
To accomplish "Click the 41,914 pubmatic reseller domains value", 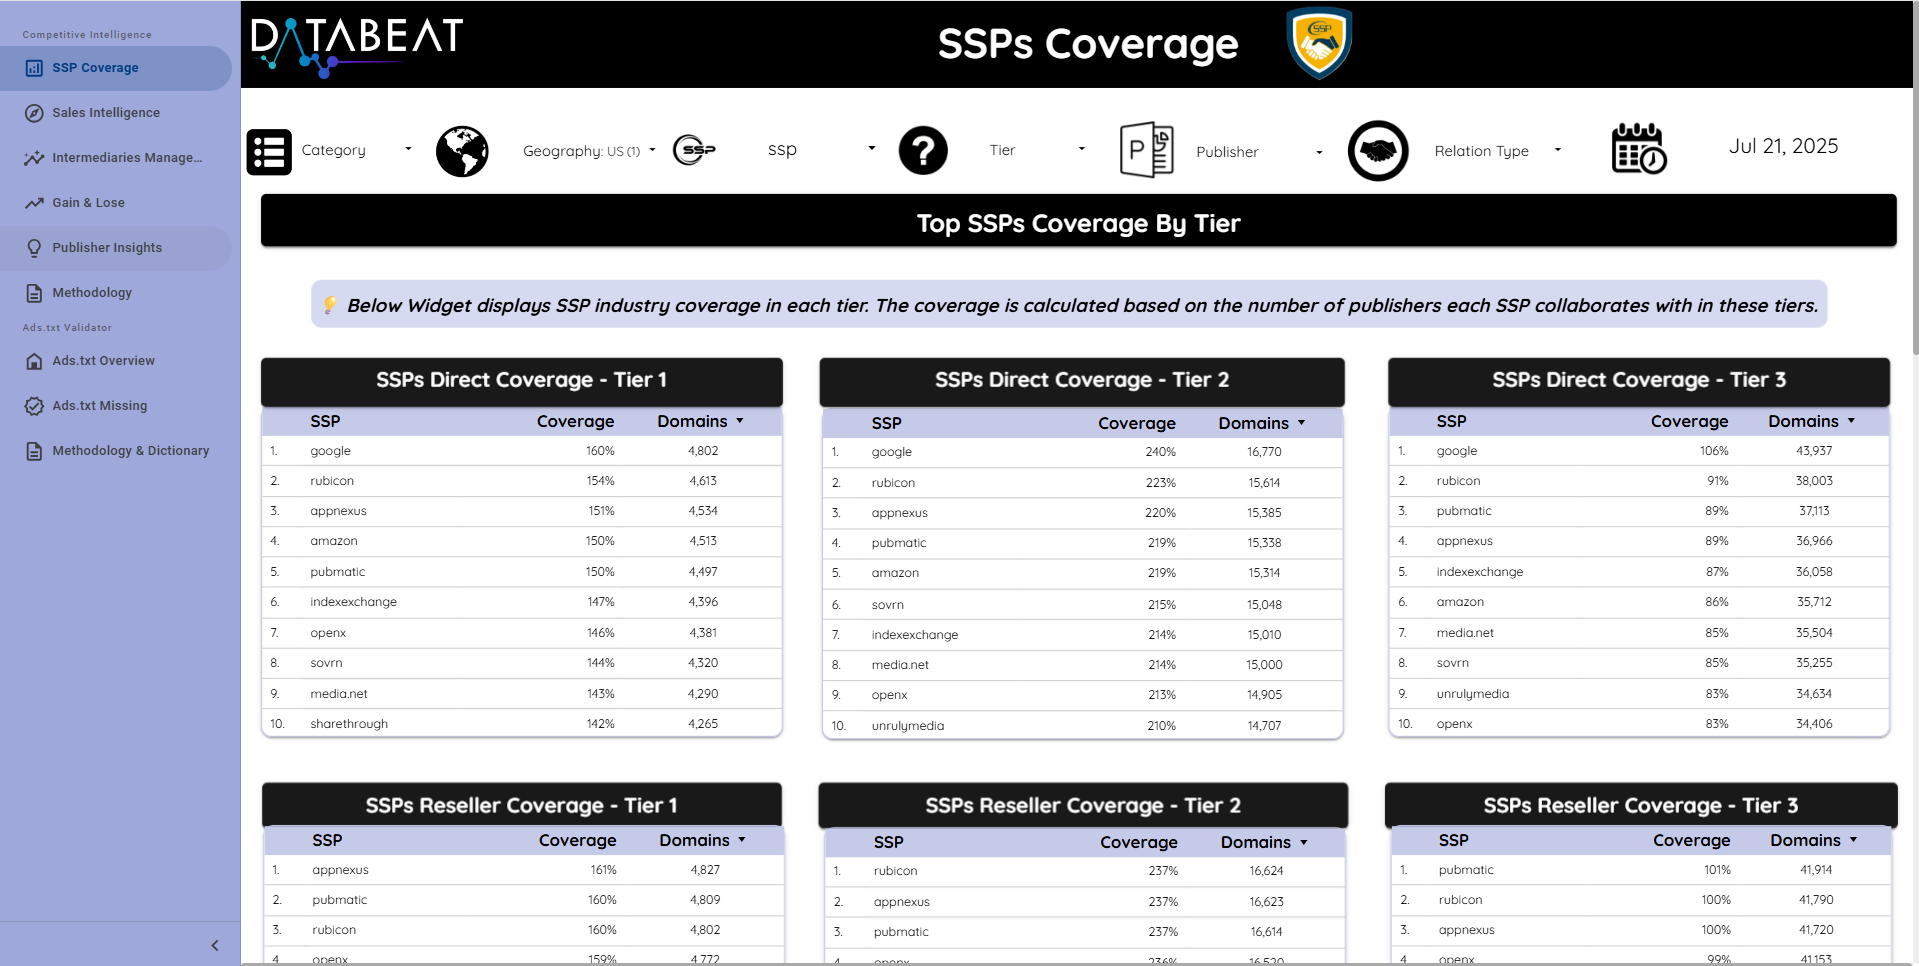I will click(1816, 870).
